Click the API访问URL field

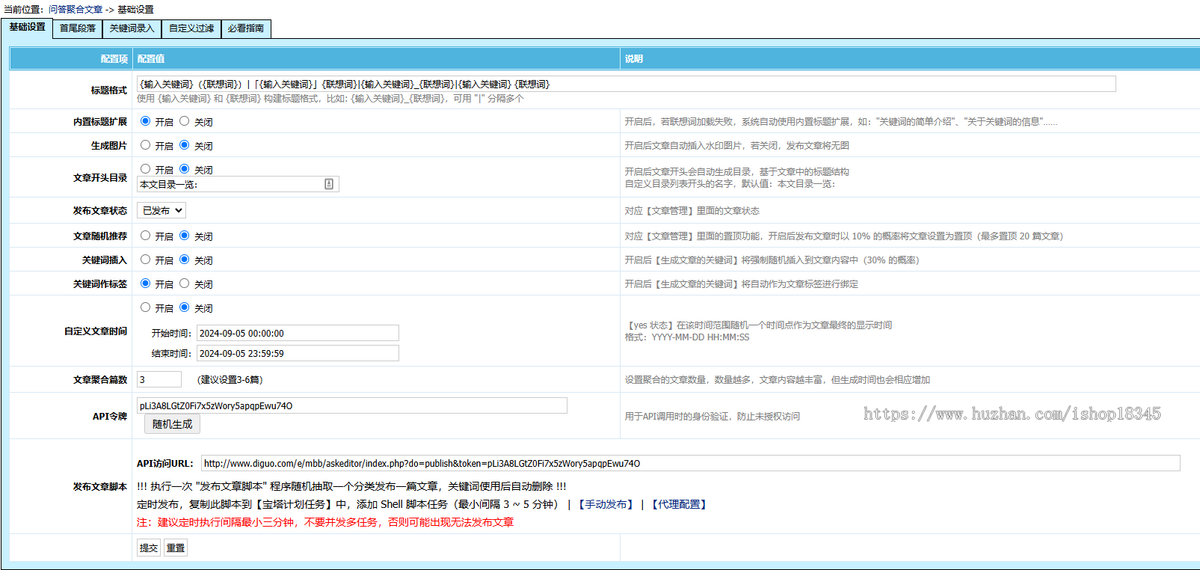[689, 464]
